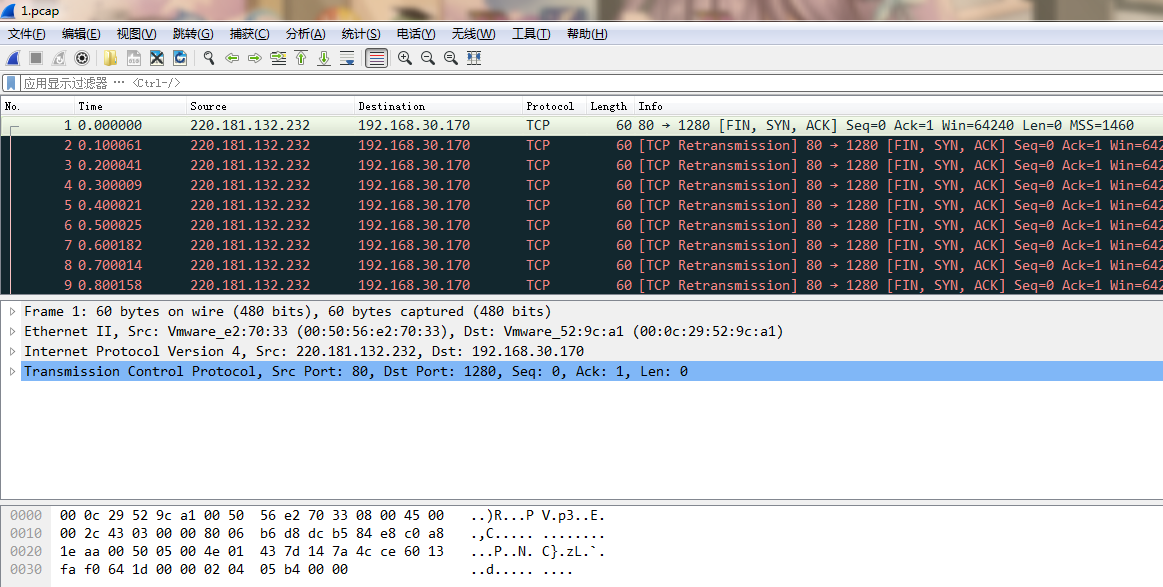Sort packets by the Time column header
This screenshot has height=587, width=1163.
[131, 106]
